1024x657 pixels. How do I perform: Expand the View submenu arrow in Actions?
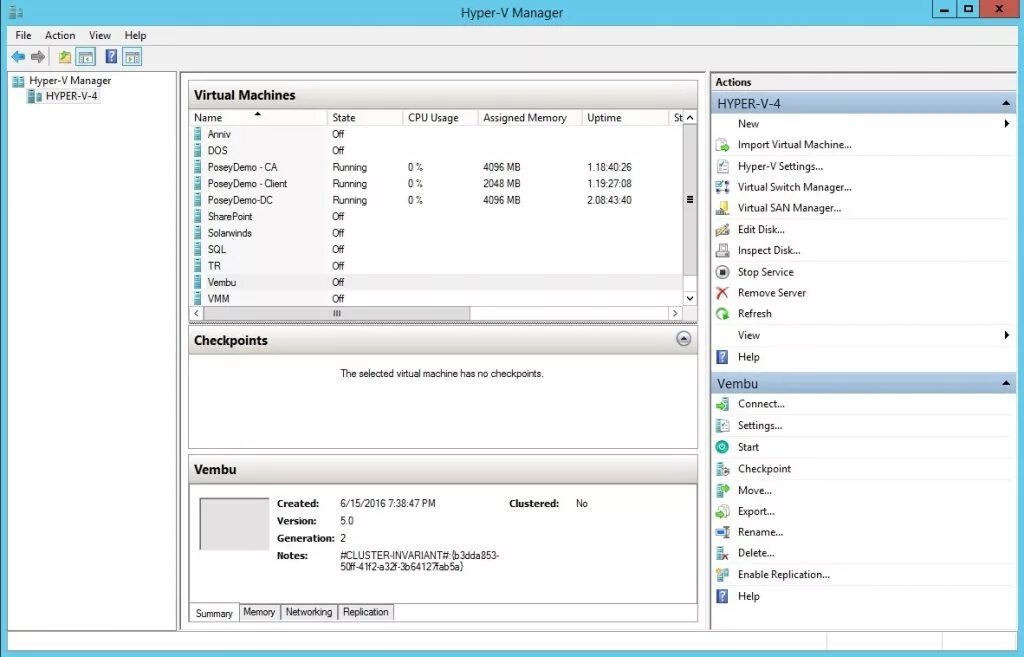click(x=1006, y=335)
